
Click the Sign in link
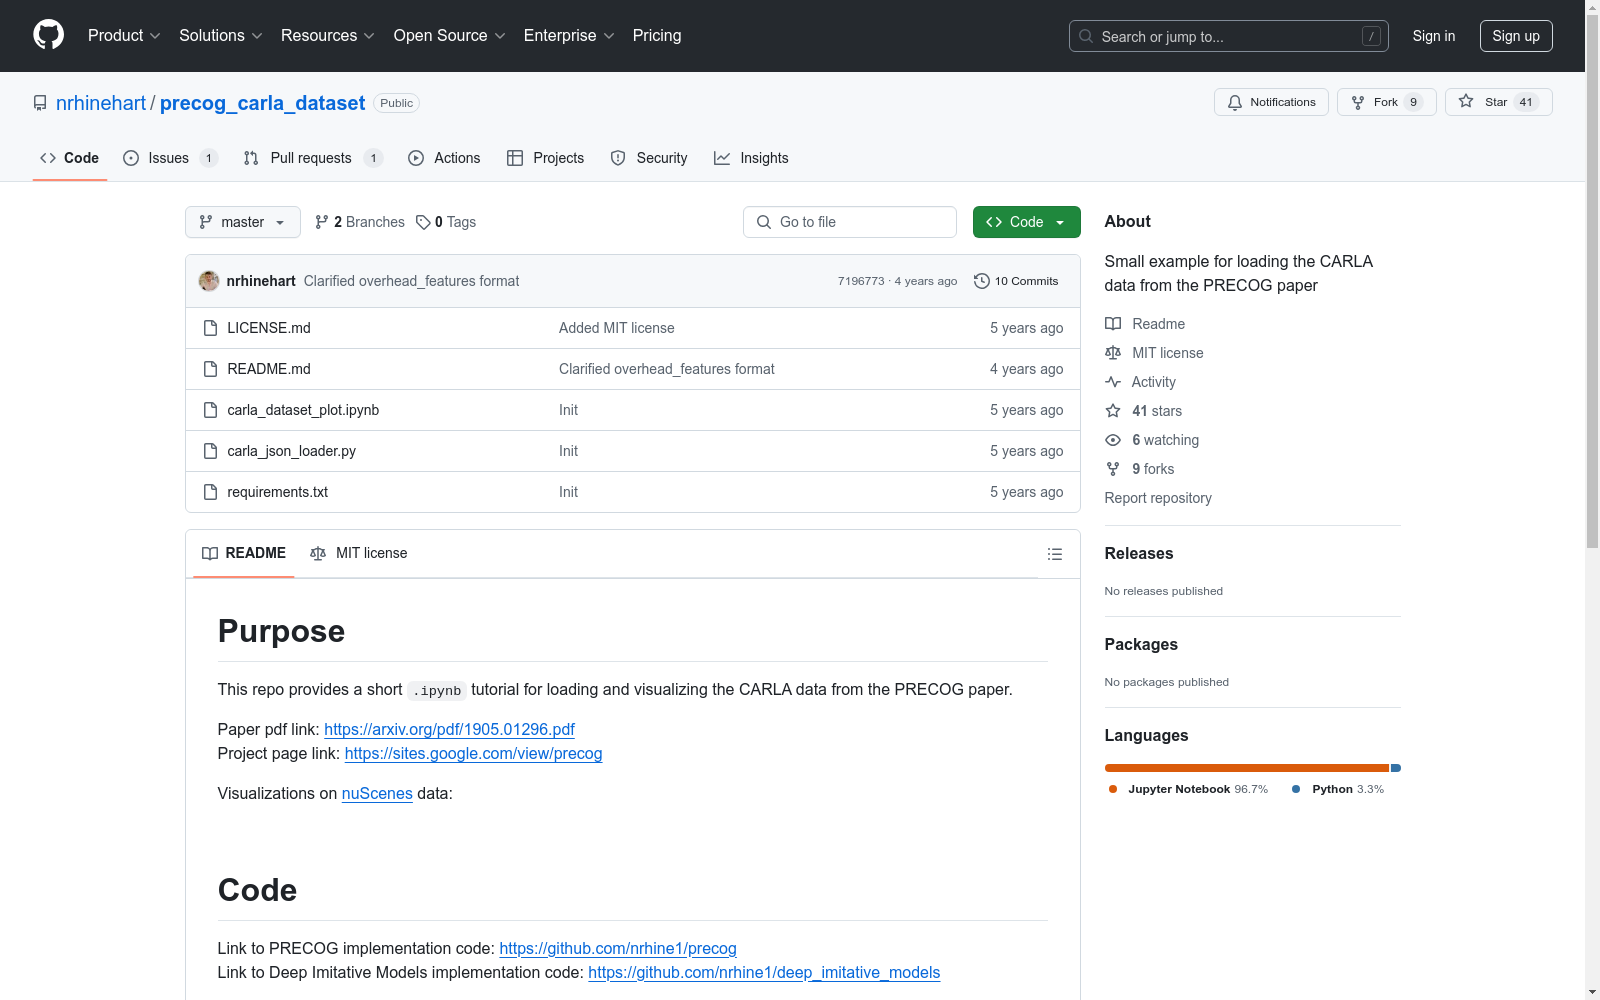[x=1434, y=36]
